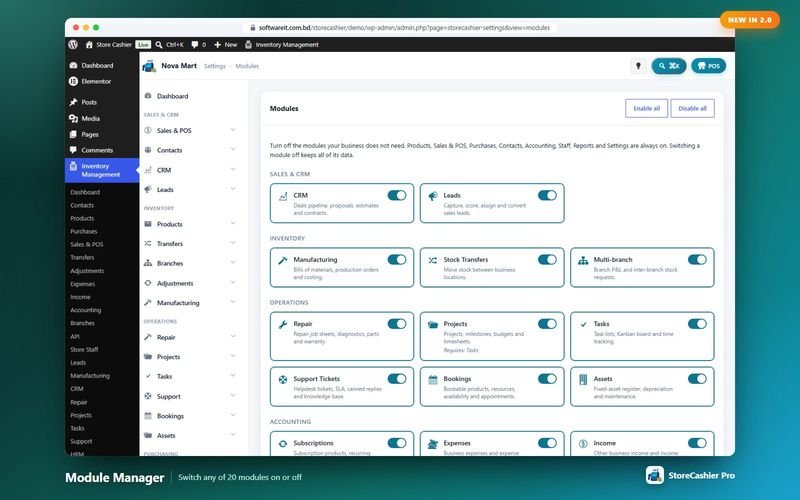The image size is (800, 500).
Task: Click the Income dollar icon in card
Action: [583, 443]
